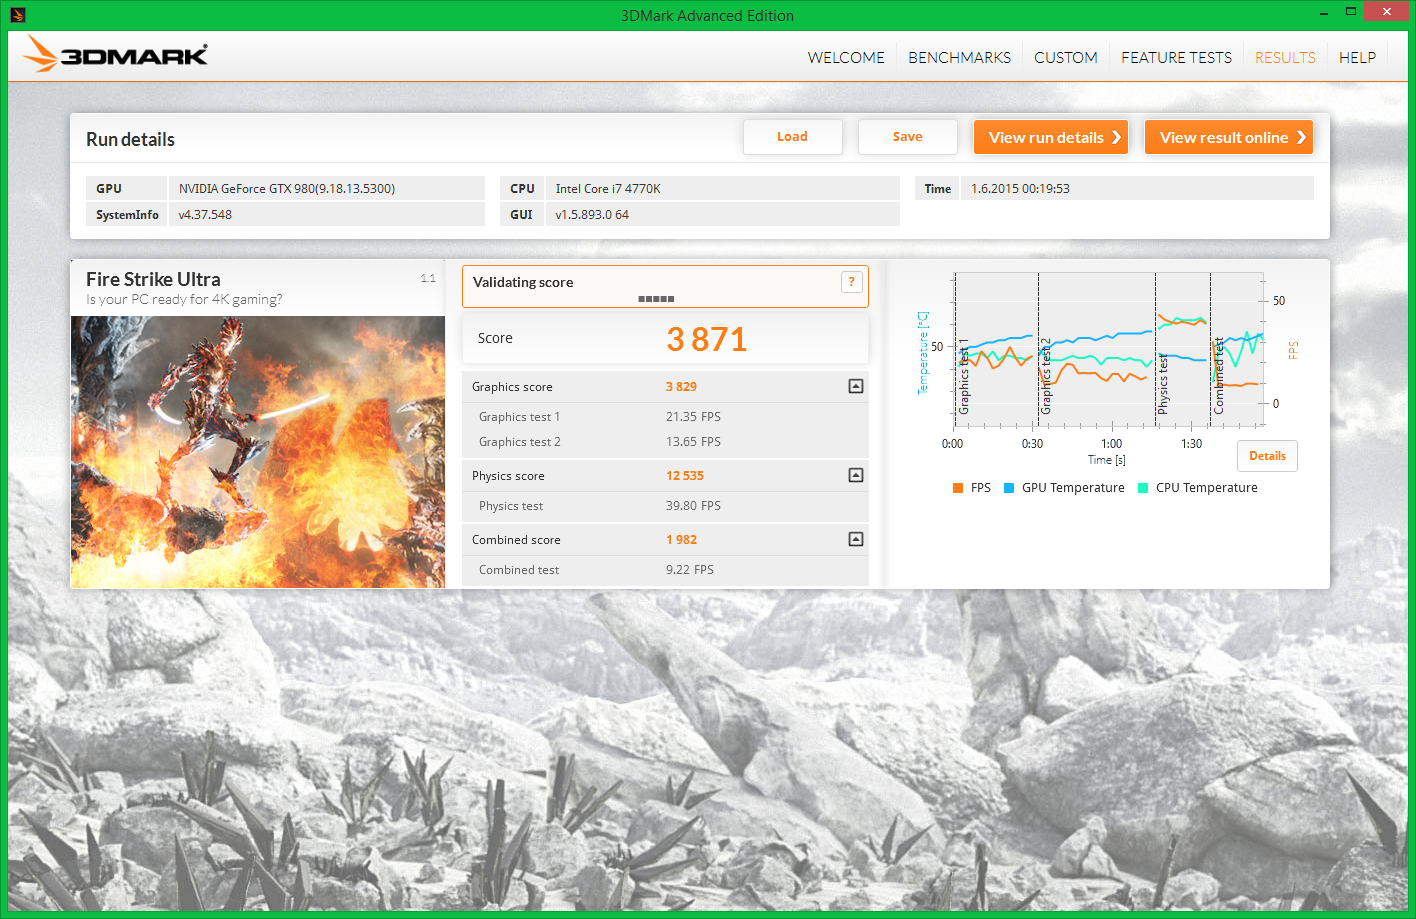
Task: Collapse the Physics score section
Action: [856, 475]
